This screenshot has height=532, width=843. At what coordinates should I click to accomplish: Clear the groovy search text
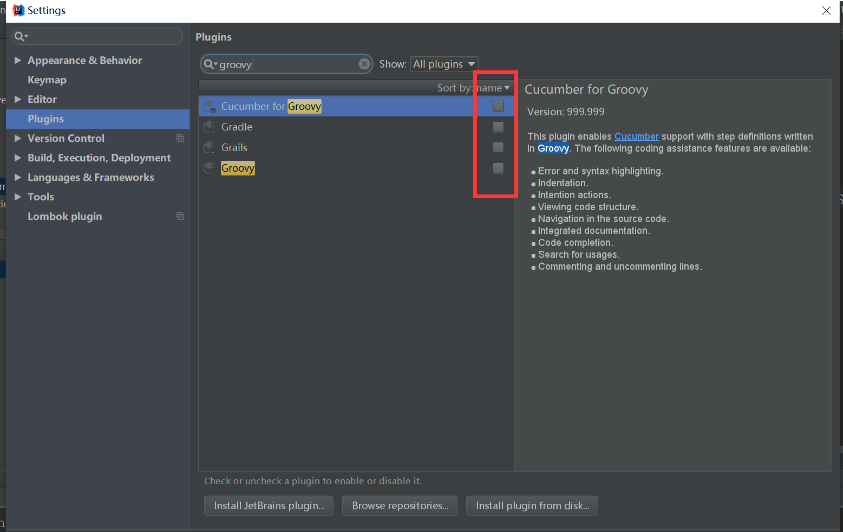364,64
